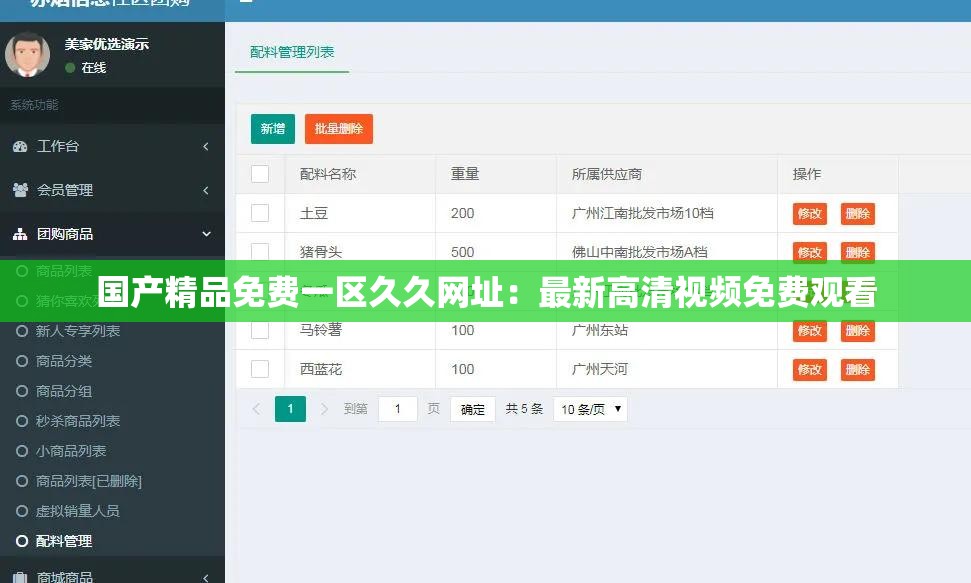Check the select-all checkbox in table header
The width and height of the screenshot is (971, 583).
pos(260,173)
